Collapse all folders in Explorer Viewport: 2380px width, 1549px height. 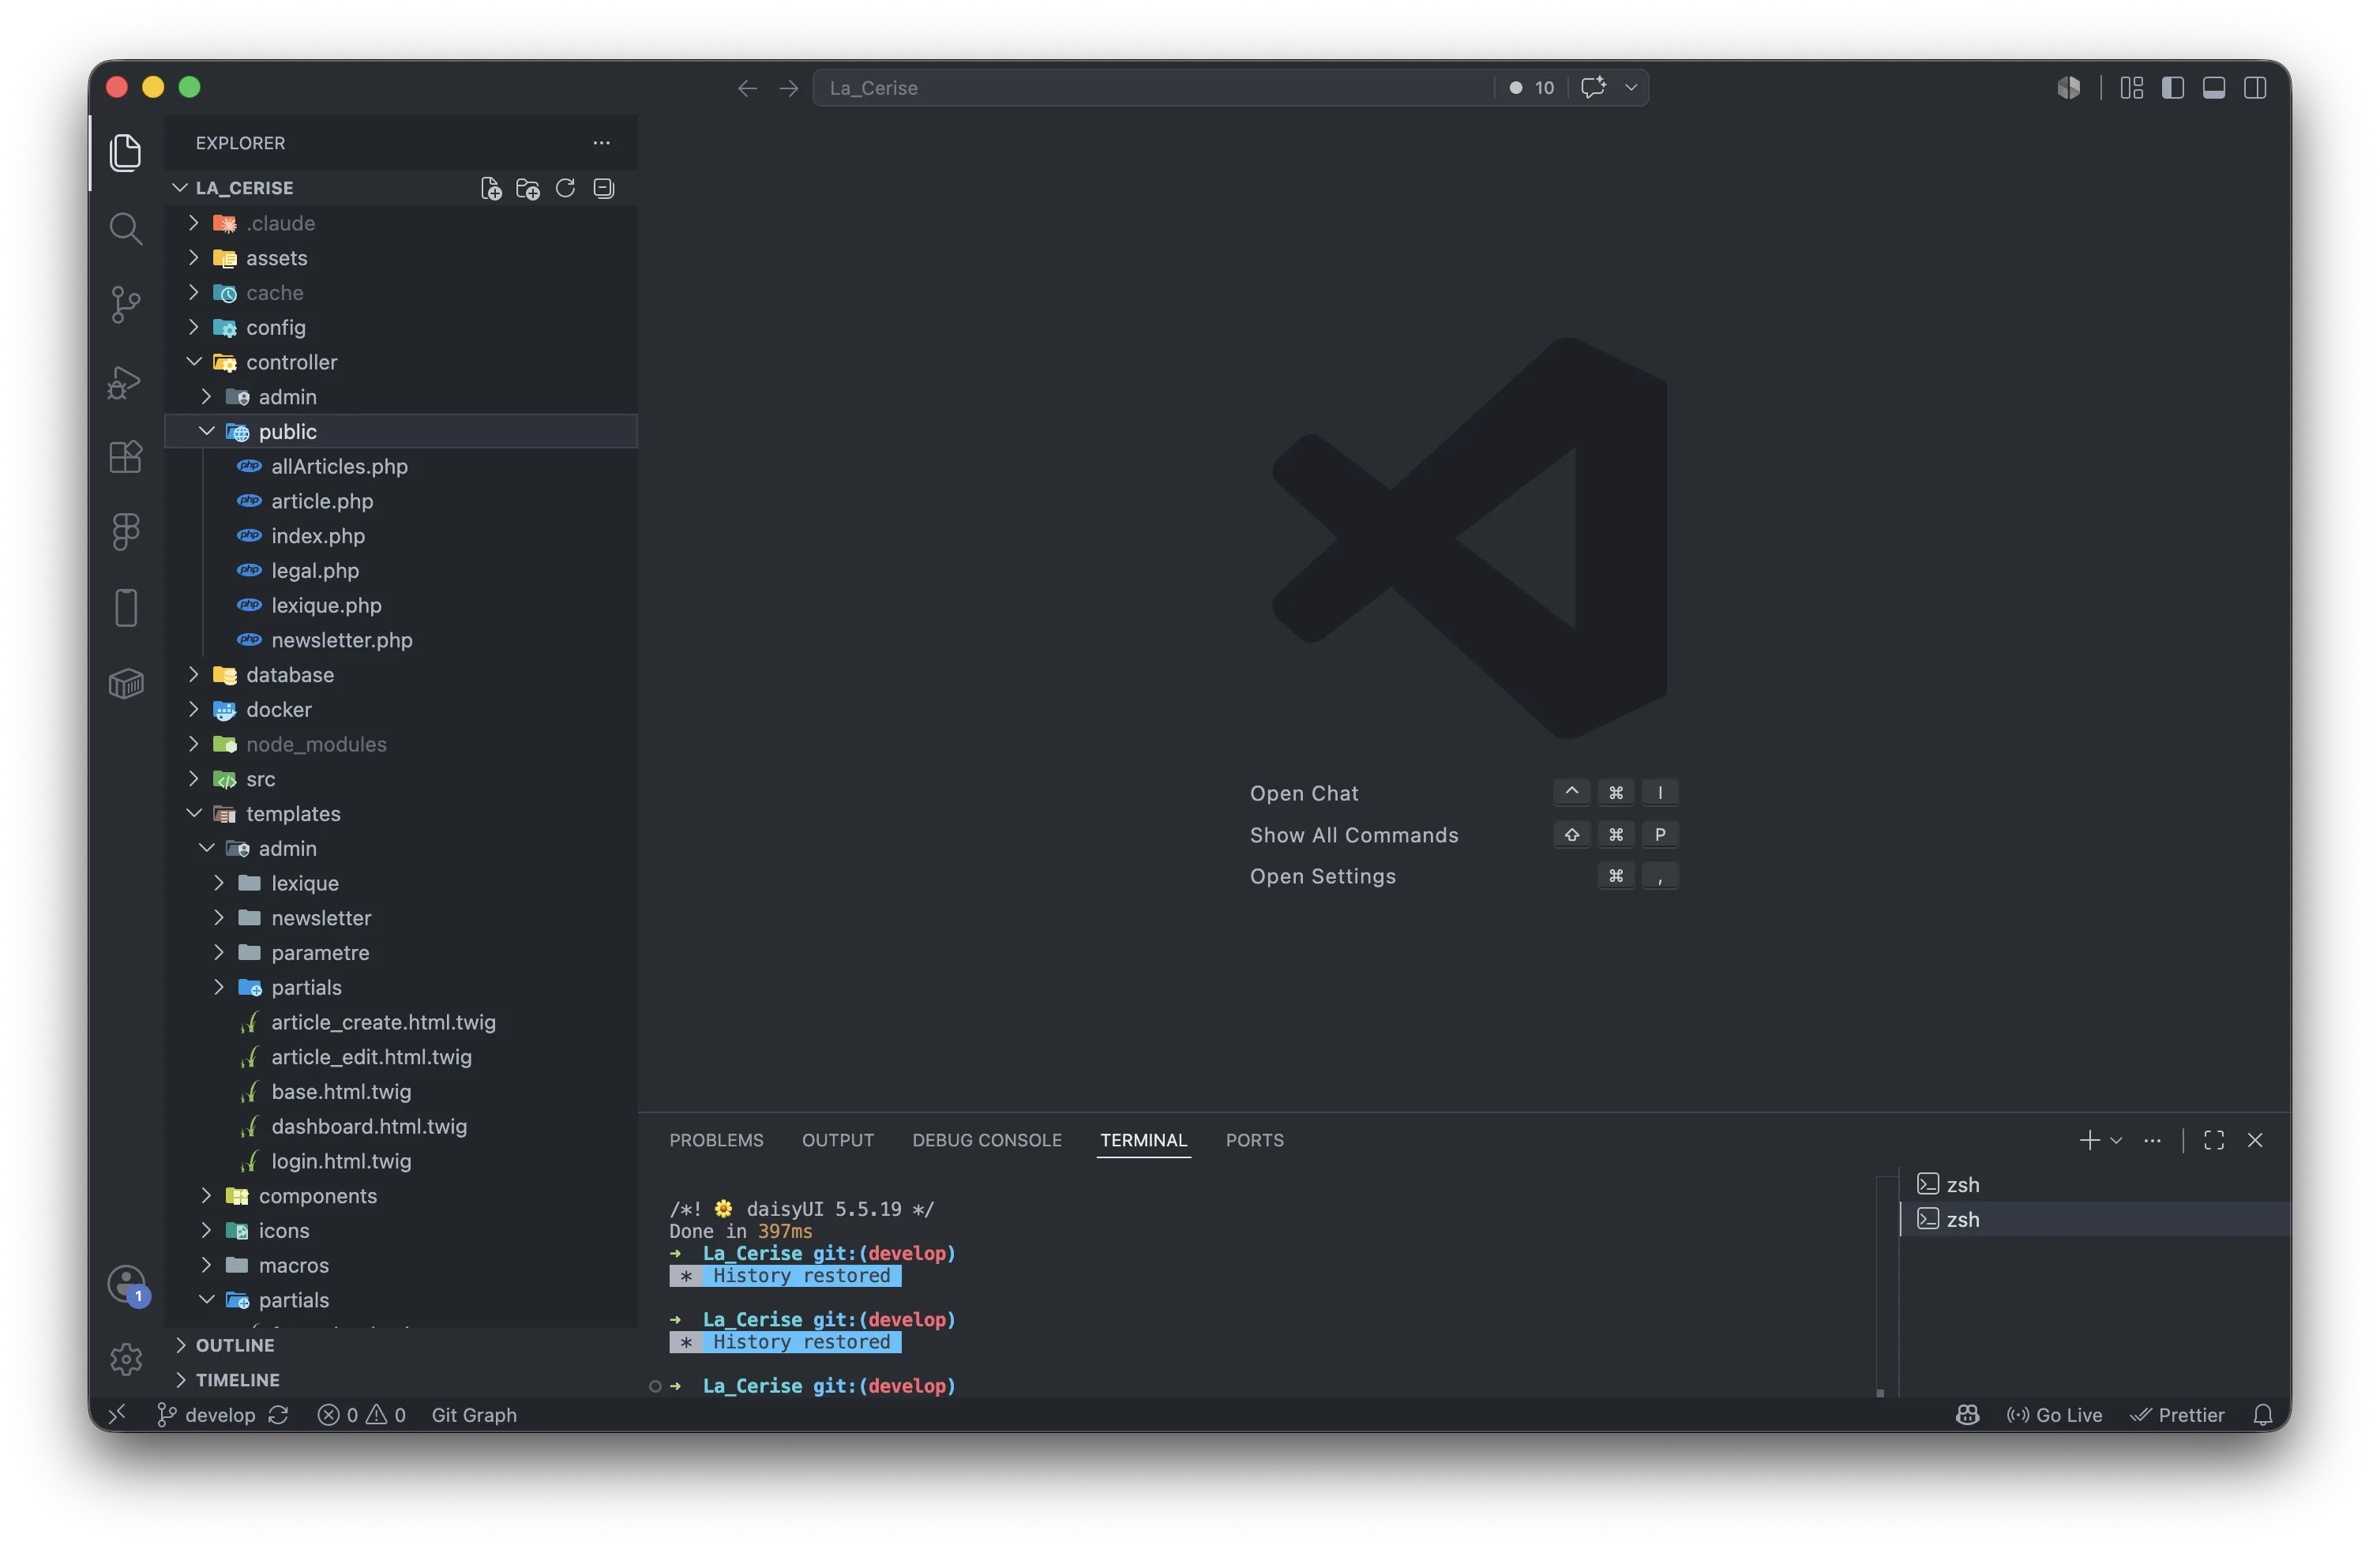click(603, 188)
